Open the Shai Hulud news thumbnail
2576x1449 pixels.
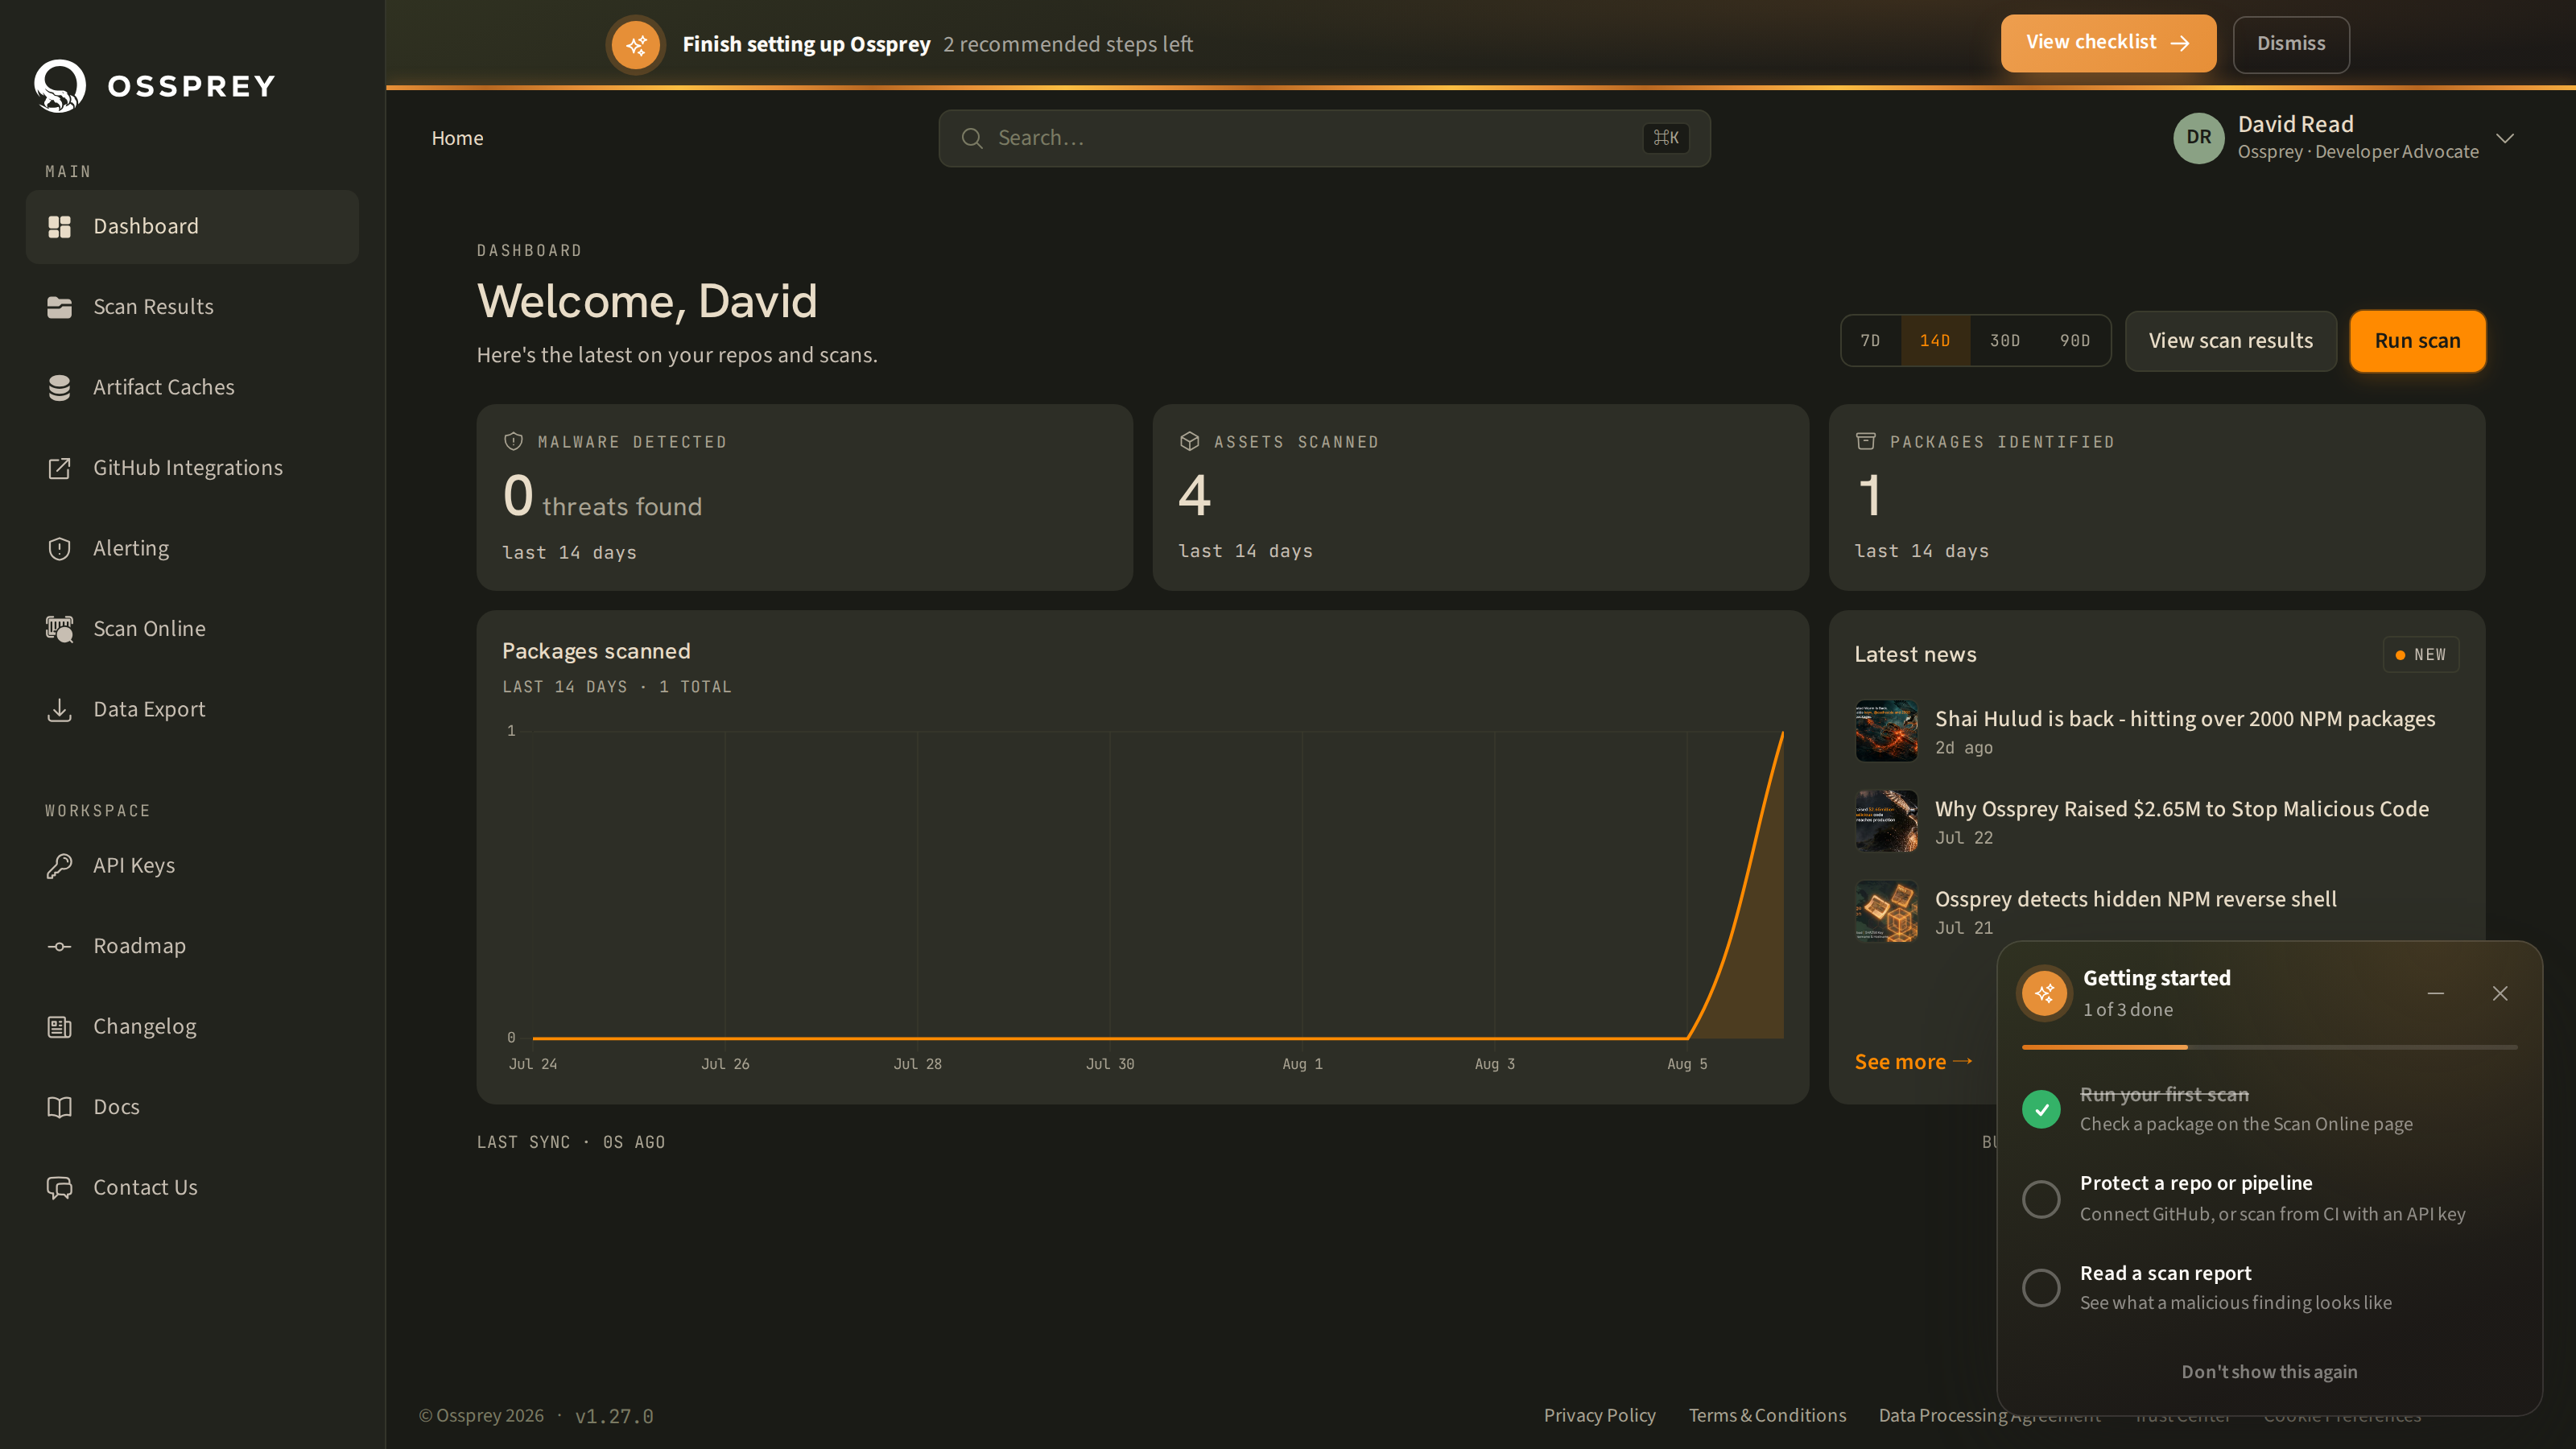point(1886,731)
